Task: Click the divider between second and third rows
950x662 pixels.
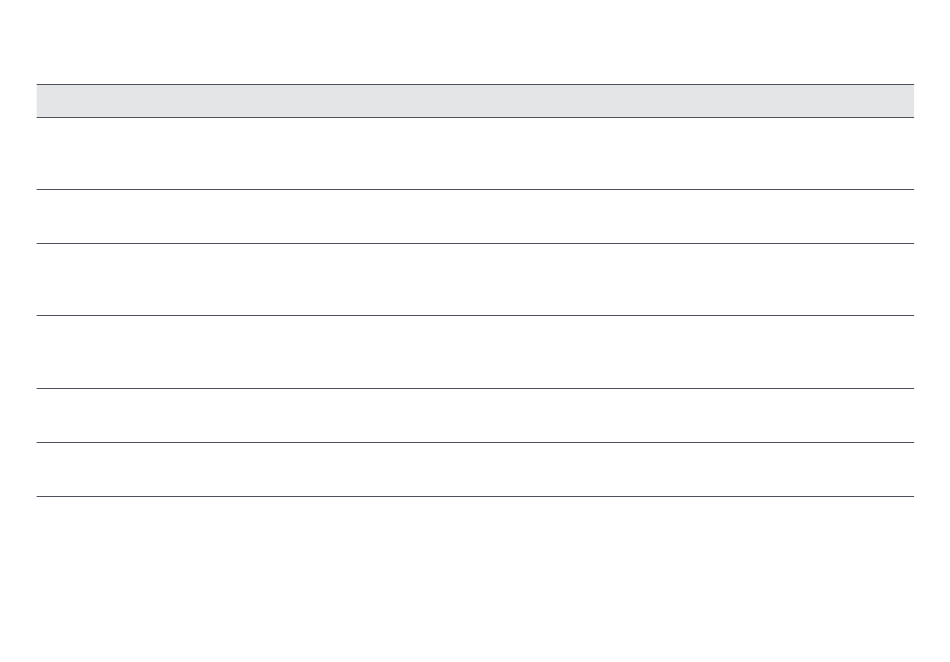Action: tap(475, 243)
